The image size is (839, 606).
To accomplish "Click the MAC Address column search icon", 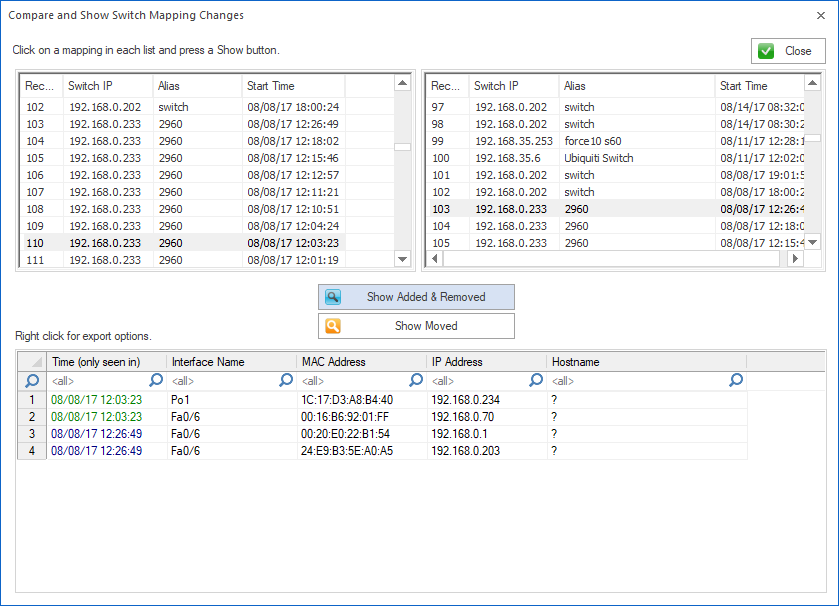I will [x=415, y=380].
